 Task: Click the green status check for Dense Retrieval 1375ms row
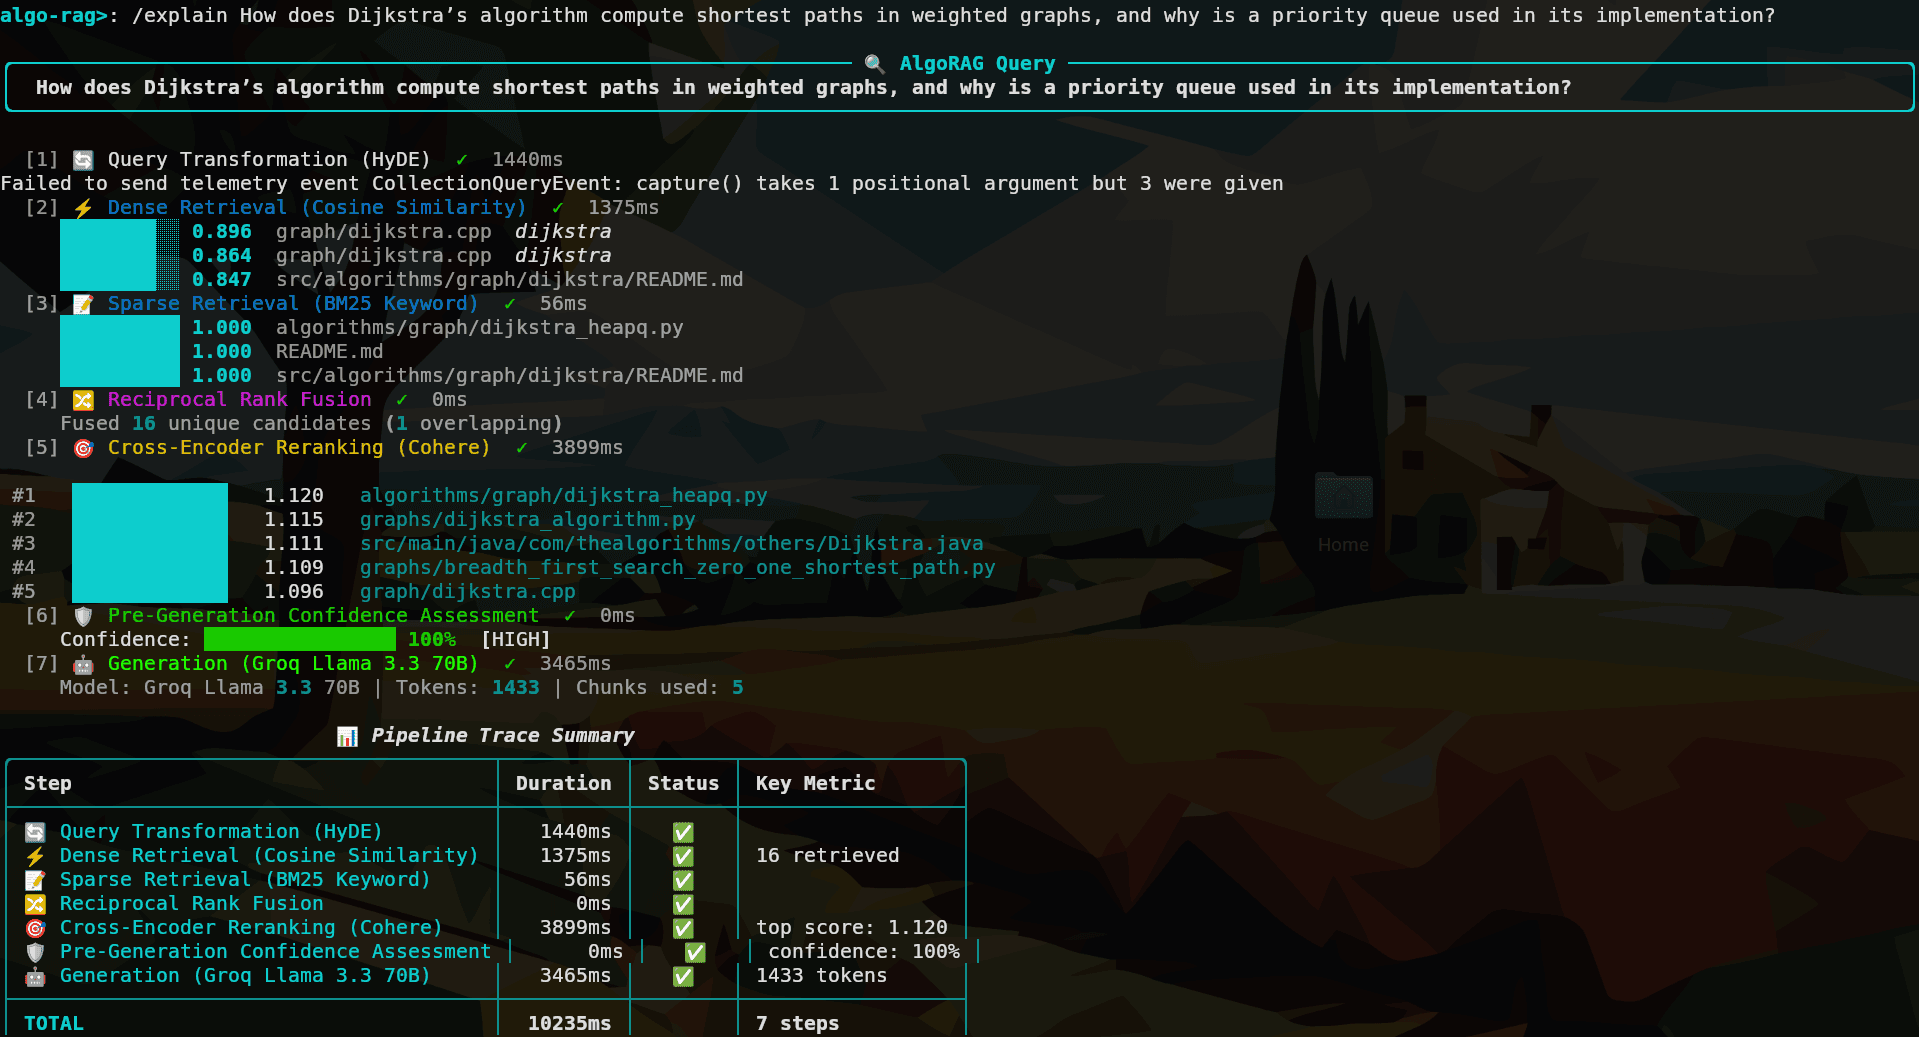pyautogui.click(x=683, y=856)
